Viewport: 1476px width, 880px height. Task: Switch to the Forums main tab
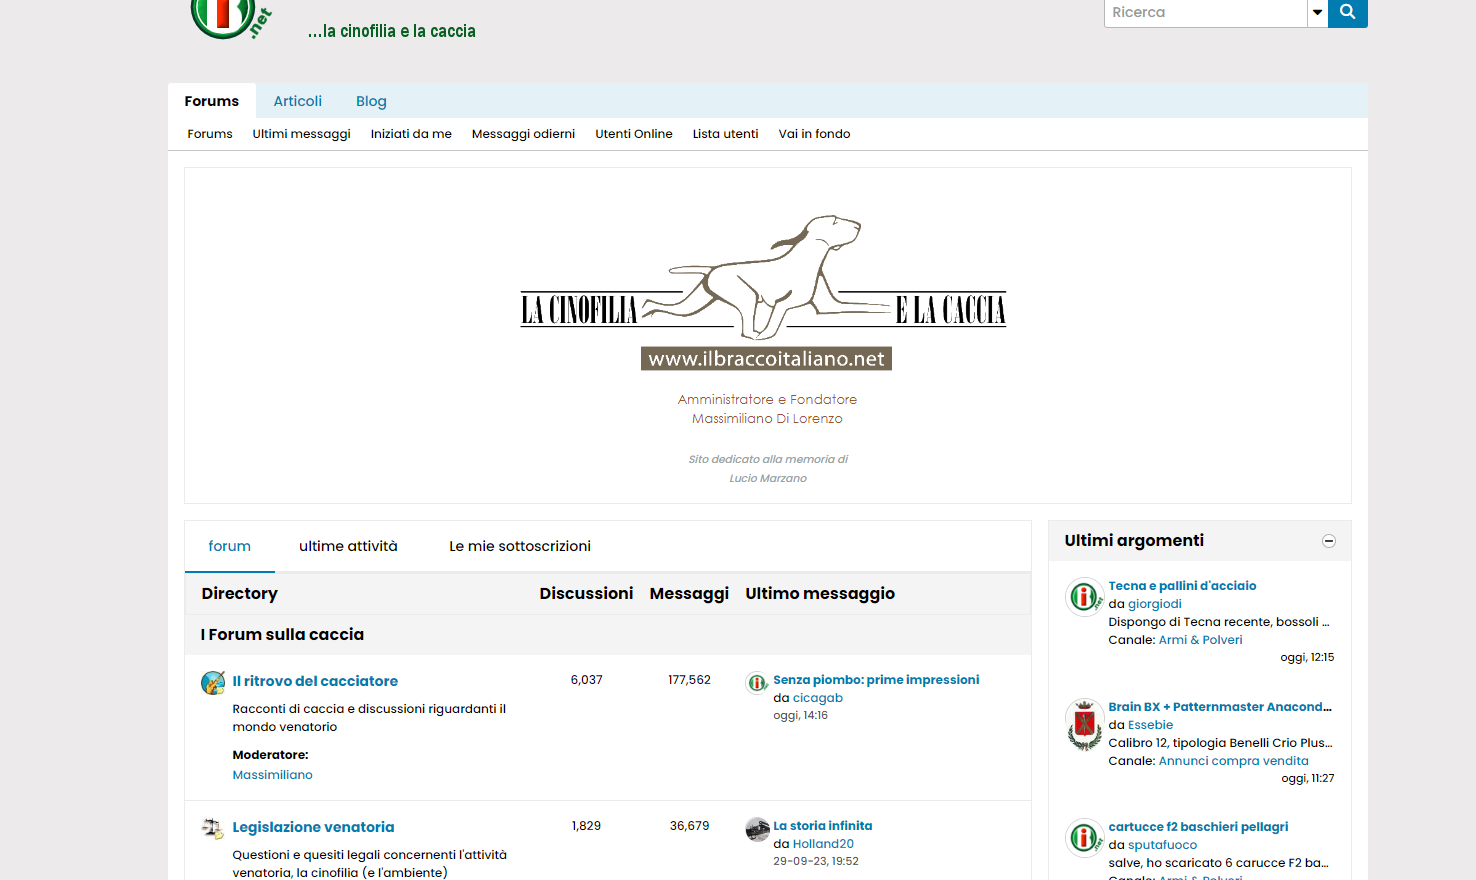point(212,101)
